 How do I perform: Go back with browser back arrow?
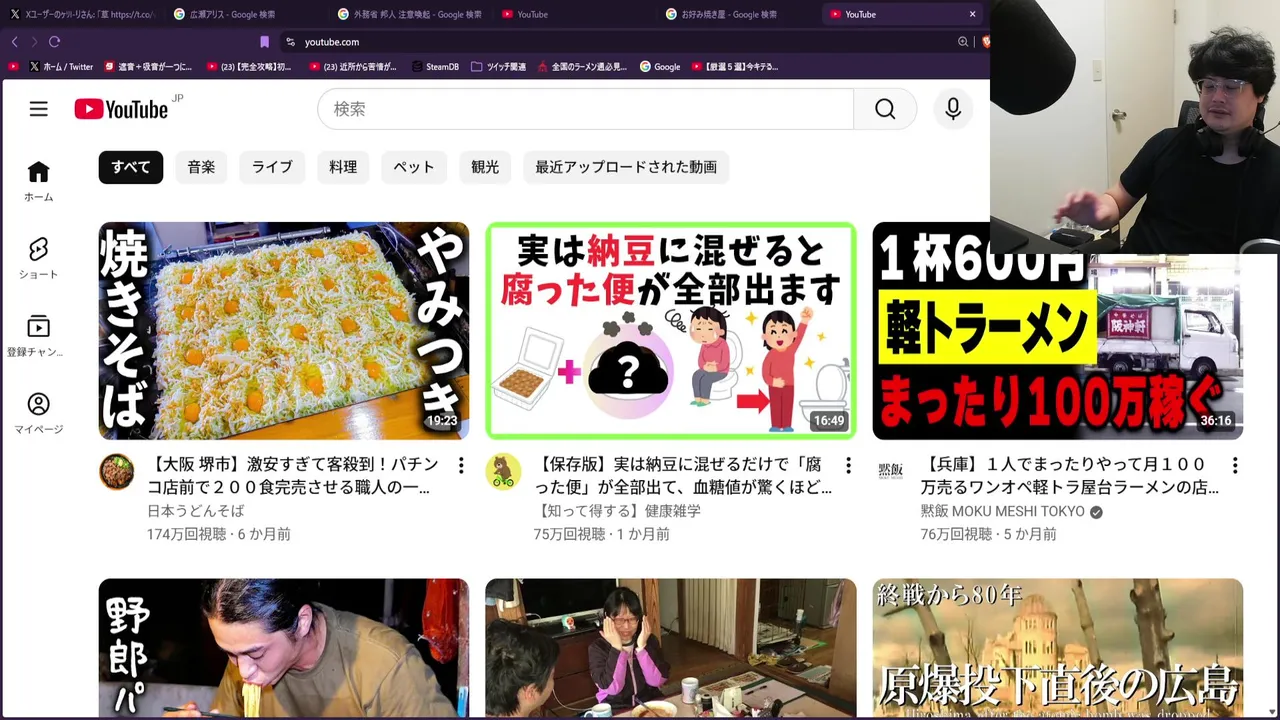[x=14, y=42]
